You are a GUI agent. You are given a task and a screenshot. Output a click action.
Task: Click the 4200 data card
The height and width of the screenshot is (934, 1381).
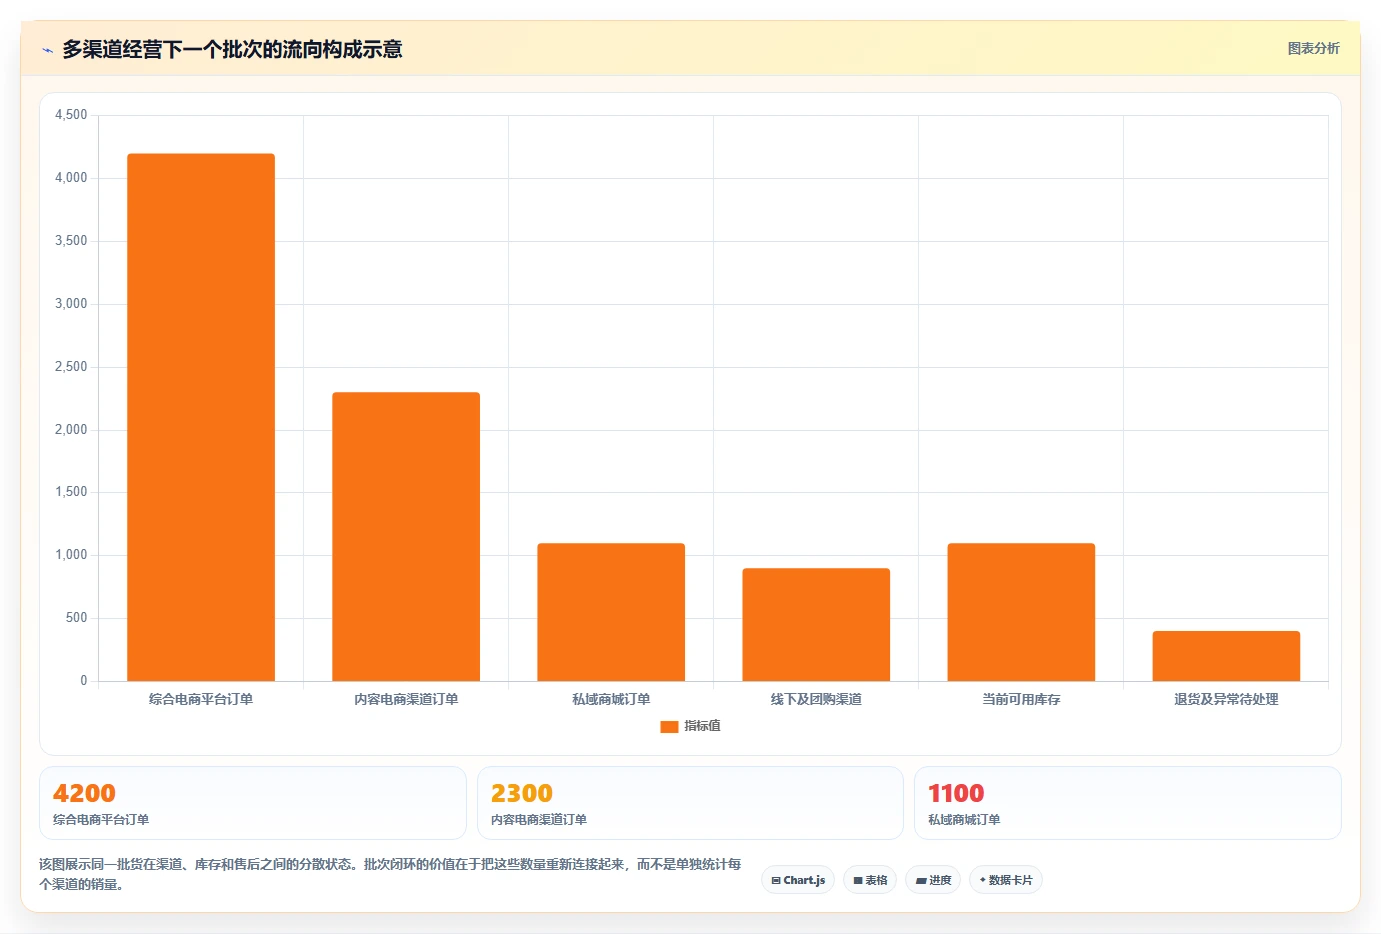(x=253, y=803)
